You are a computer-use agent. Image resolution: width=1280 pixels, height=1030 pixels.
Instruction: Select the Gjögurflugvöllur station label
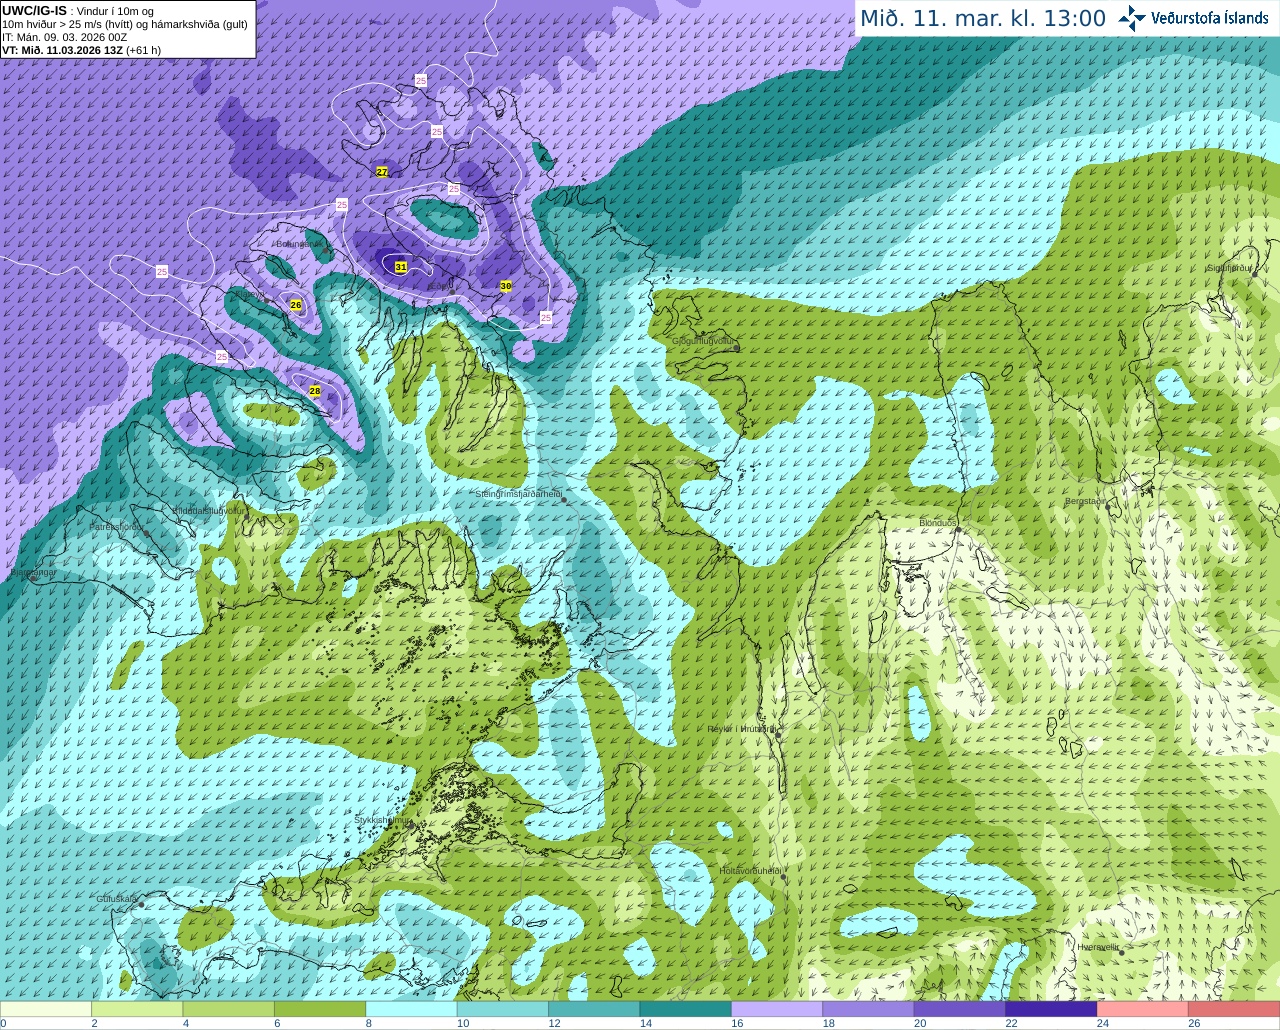click(x=703, y=340)
